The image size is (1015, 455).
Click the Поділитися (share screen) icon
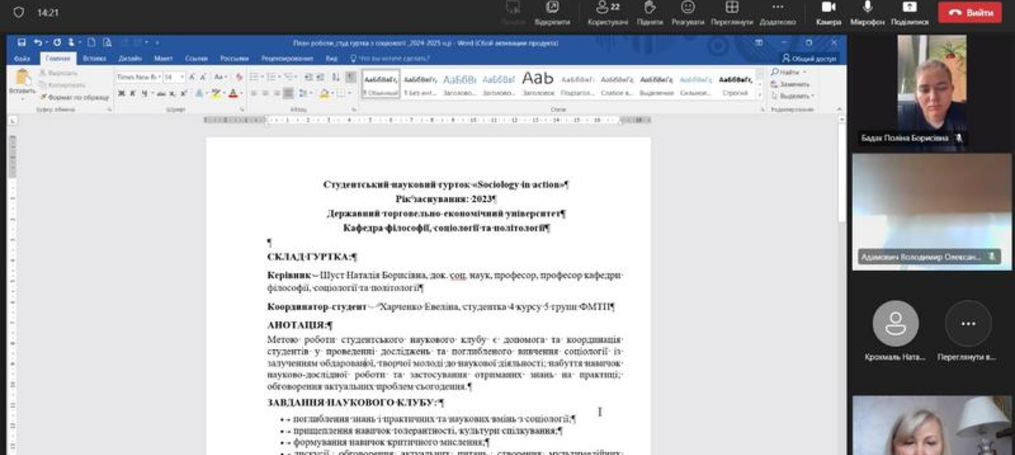[909, 8]
